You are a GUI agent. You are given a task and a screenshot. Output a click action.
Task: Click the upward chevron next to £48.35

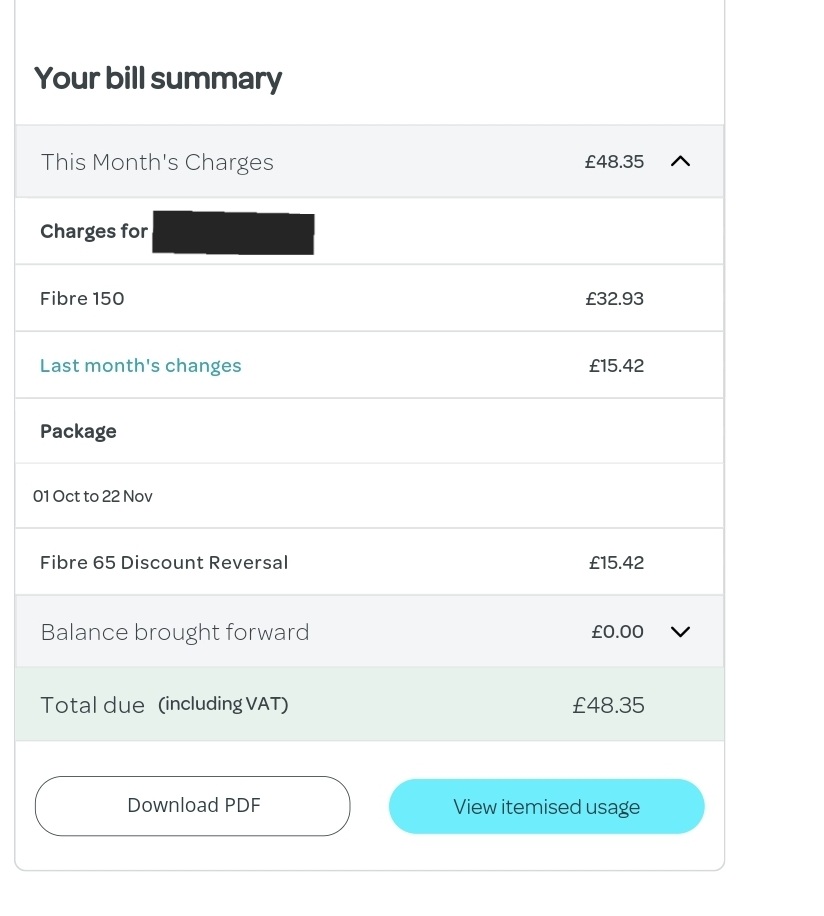681,161
